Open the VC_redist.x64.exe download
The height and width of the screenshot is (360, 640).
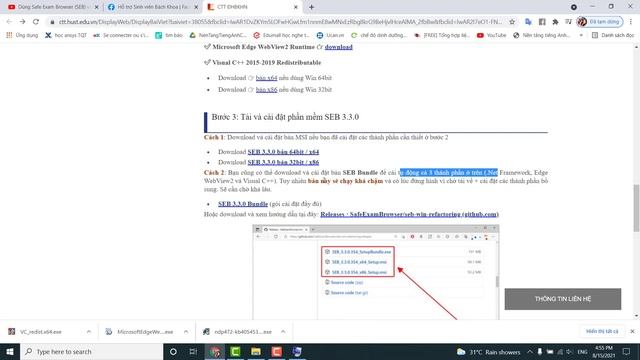pyautogui.click(x=41, y=332)
